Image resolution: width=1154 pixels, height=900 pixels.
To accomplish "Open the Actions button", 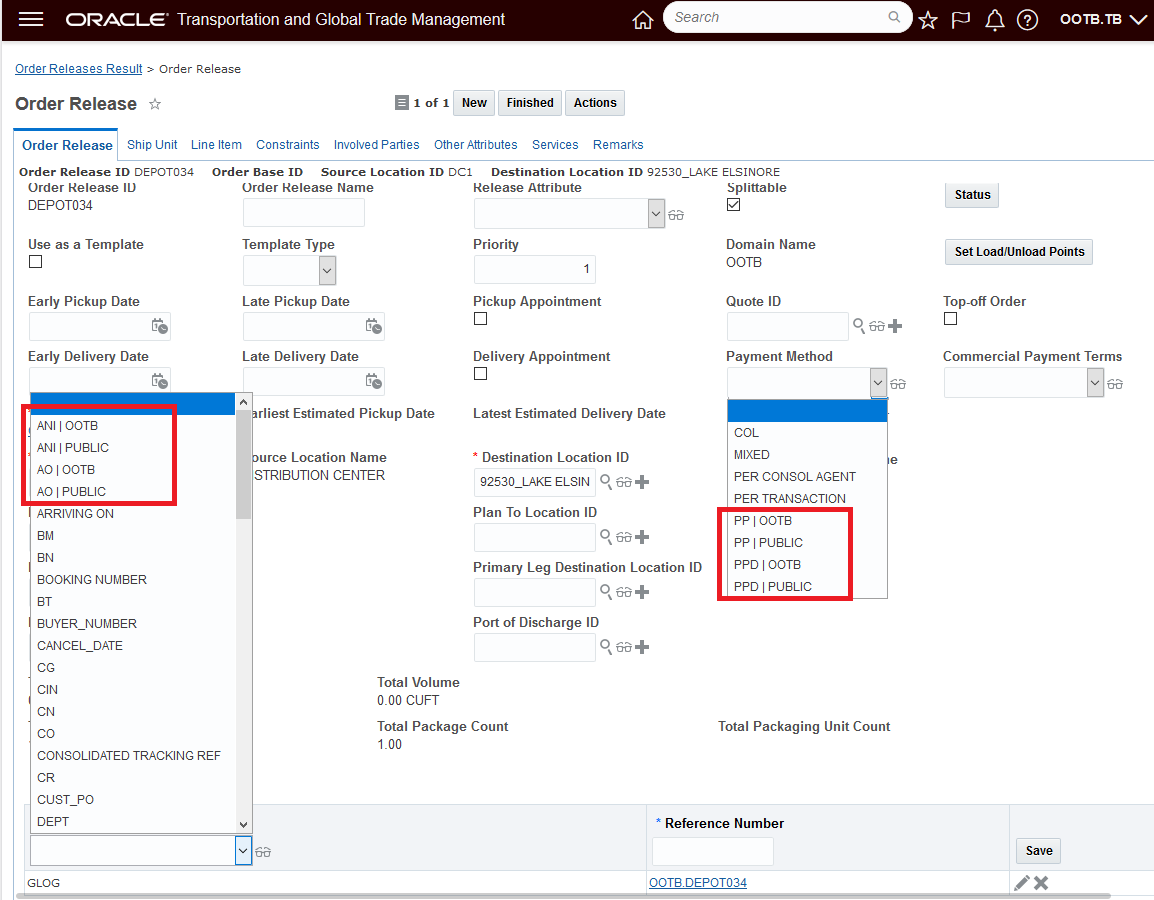I will click(x=595, y=103).
